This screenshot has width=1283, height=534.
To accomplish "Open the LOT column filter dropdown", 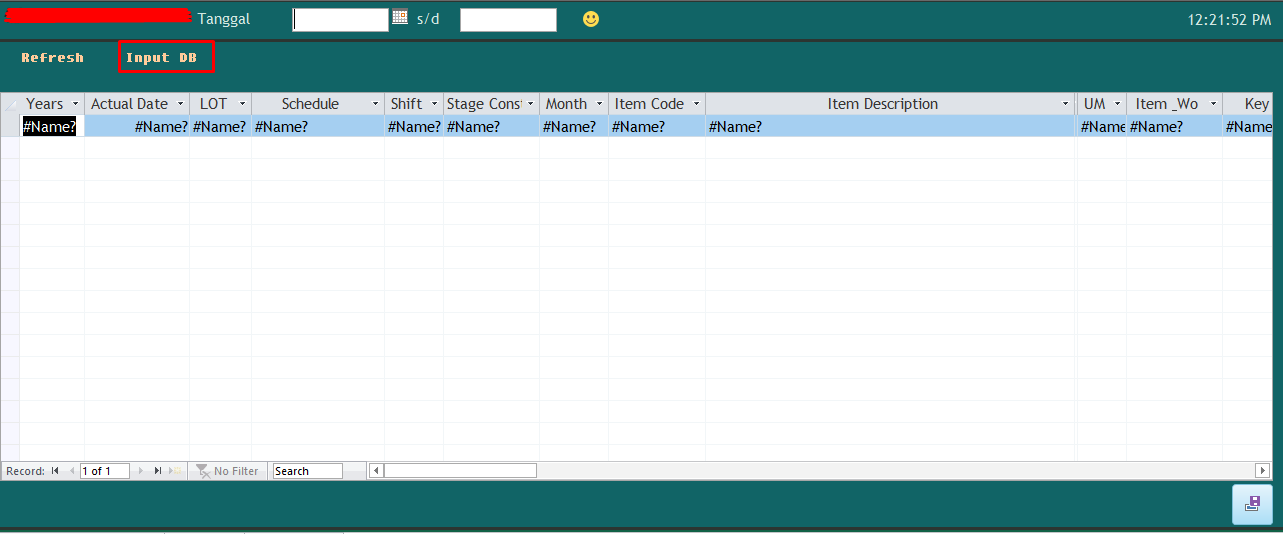I will click(242, 104).
